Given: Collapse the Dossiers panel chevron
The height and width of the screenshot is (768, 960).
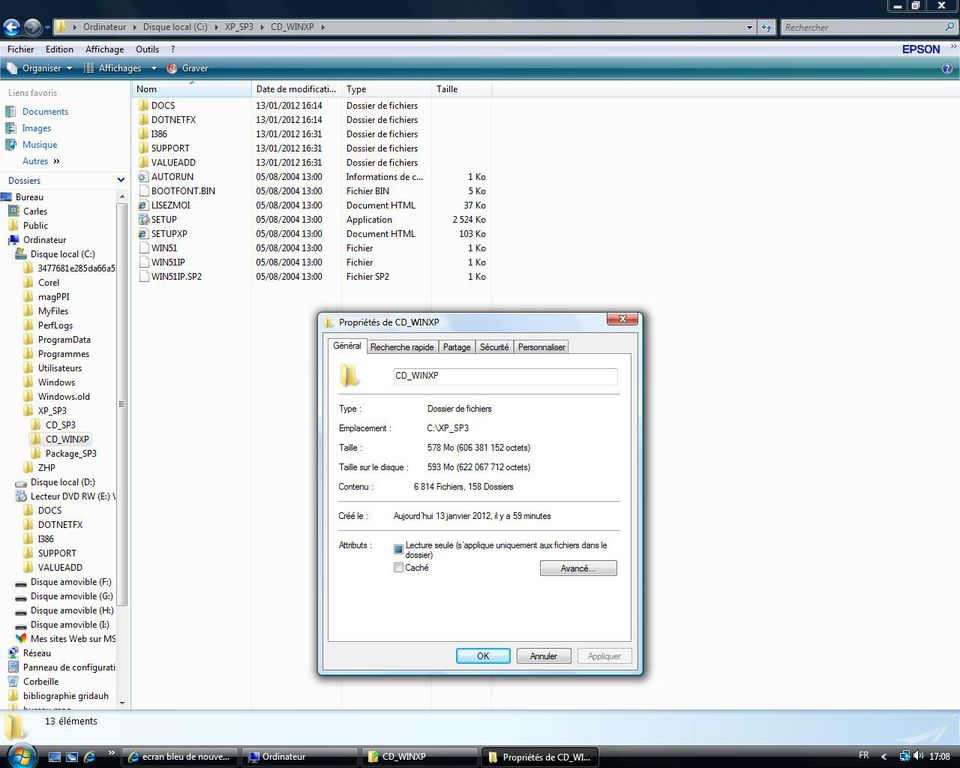Looking at the screenshot, I should (120, 181).
